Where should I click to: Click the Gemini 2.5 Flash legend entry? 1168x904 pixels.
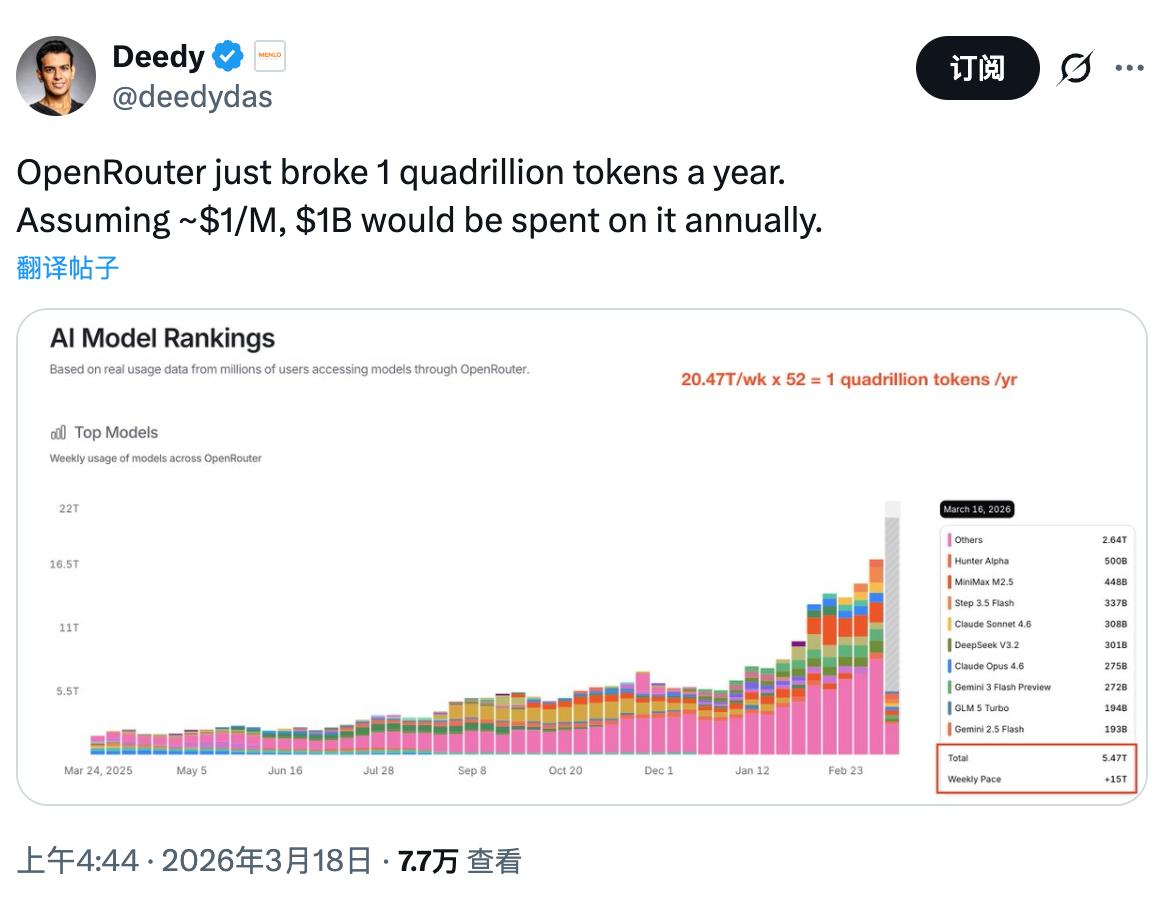[x=989, y=729]
